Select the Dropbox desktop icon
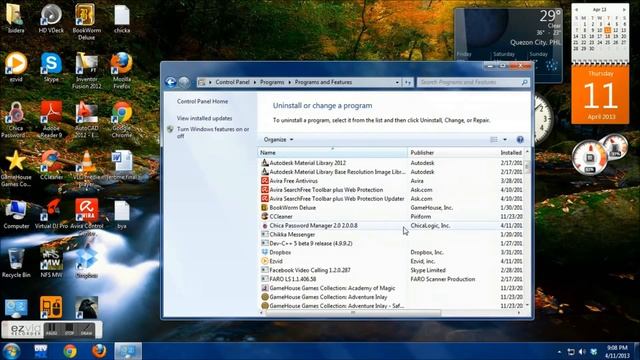 click(87, 263)
